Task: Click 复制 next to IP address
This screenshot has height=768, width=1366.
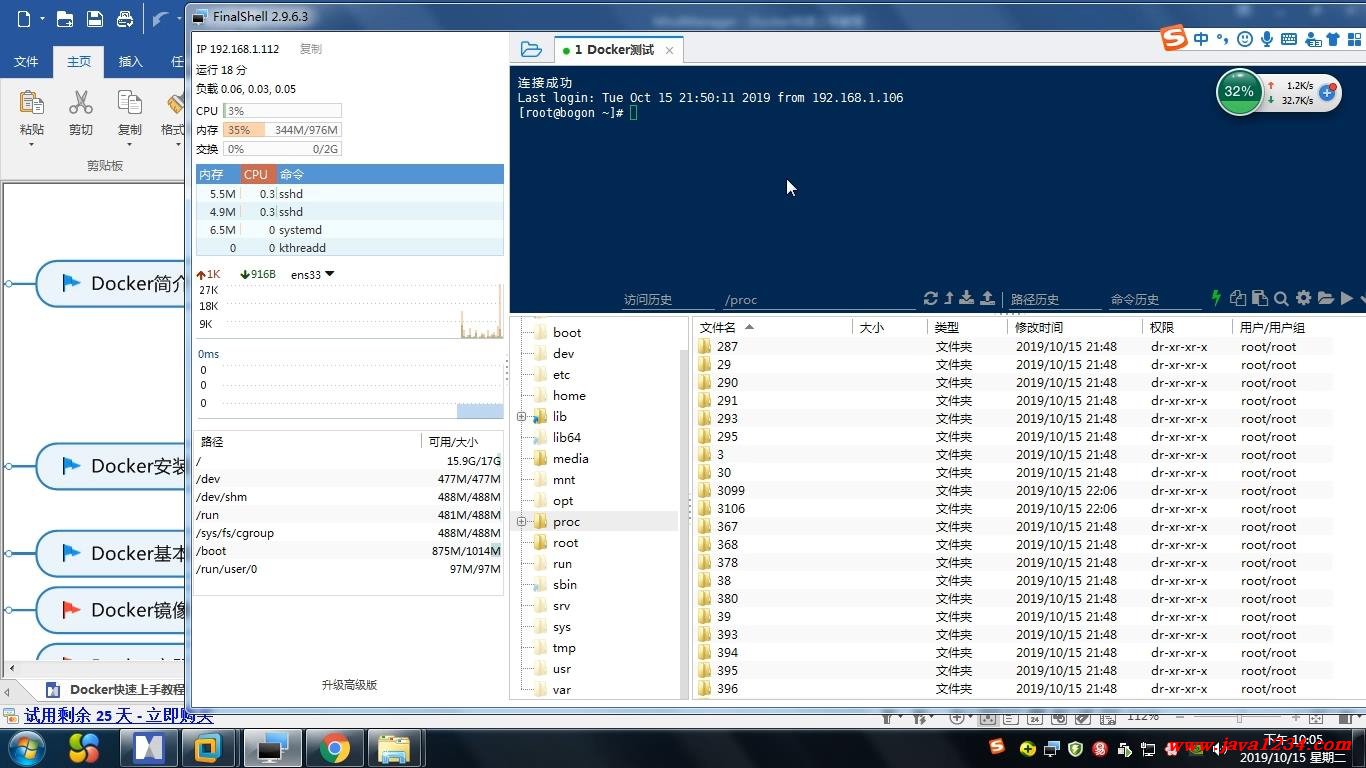Action: point(311,49)
